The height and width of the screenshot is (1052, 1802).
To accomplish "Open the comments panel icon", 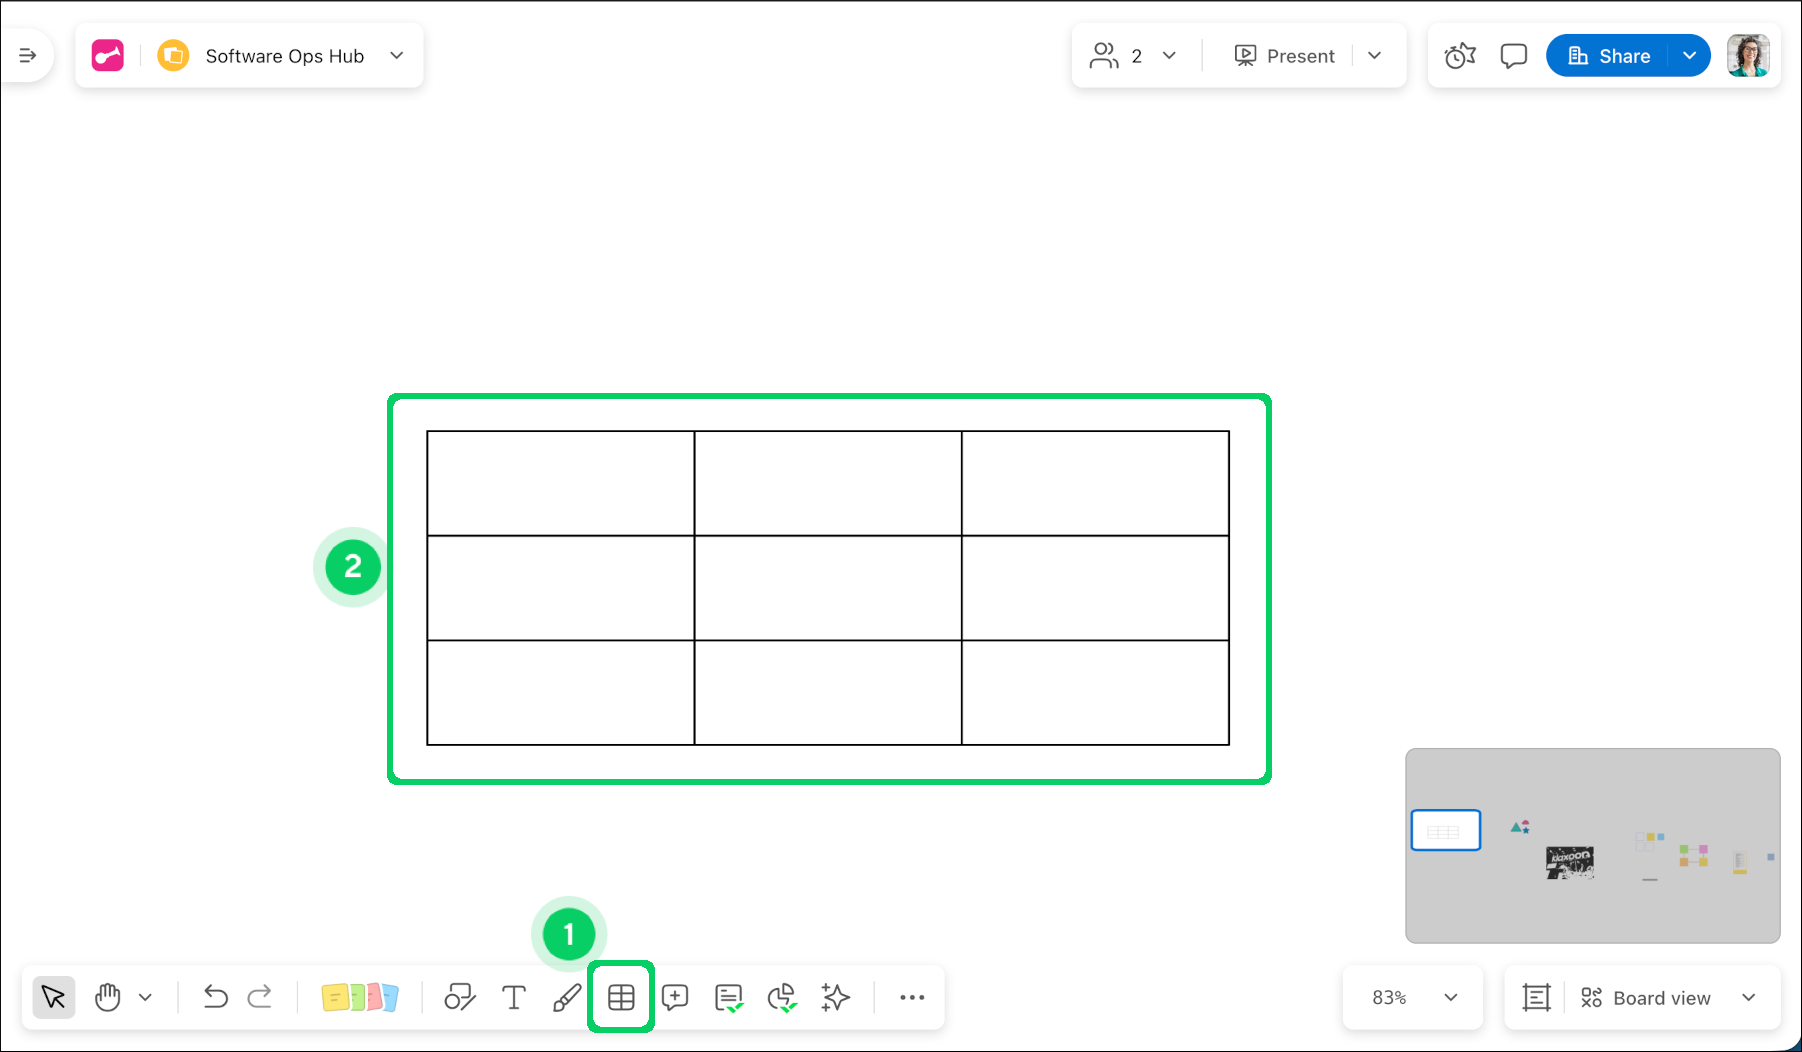I will tap(1513, 56).
